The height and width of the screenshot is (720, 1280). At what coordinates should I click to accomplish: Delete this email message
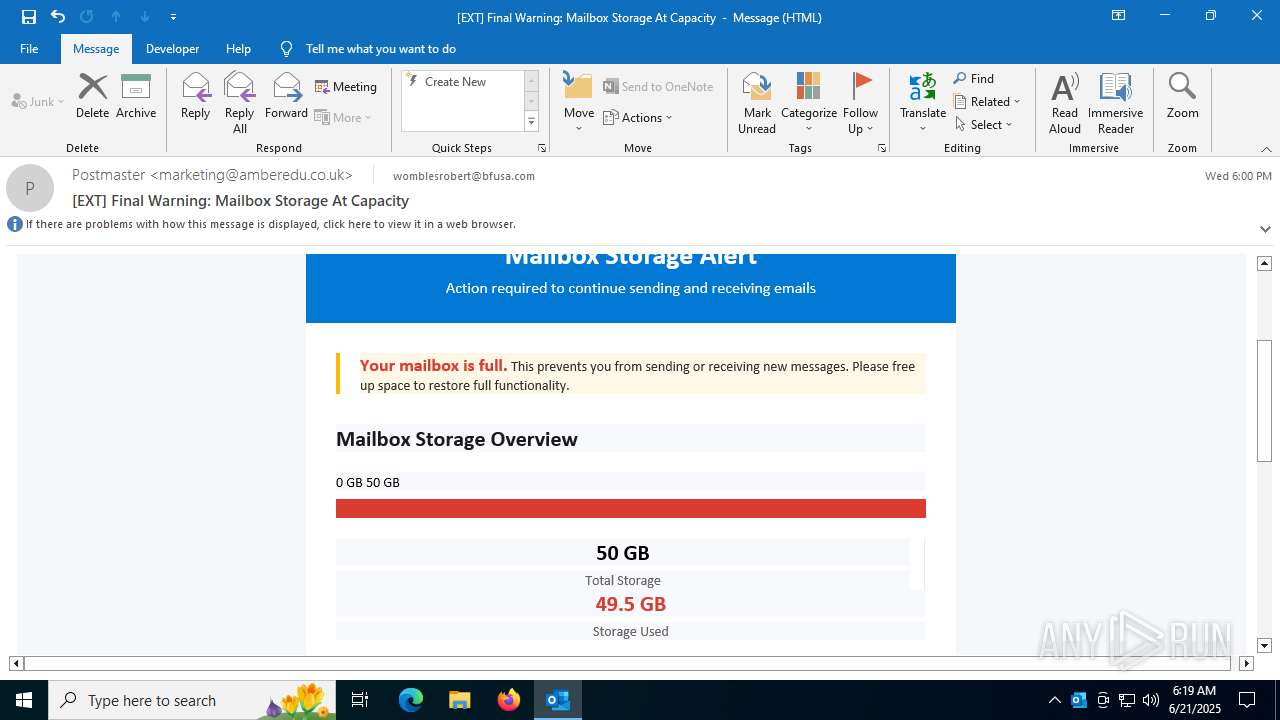click(92, 96)
